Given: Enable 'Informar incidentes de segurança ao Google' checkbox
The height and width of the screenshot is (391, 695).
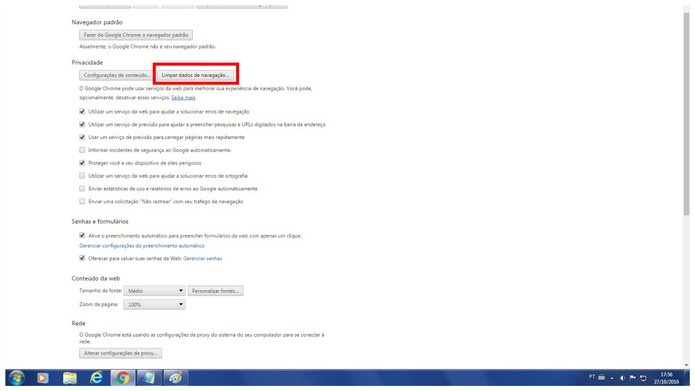Looking at the screenshot, I should click(x=82, y=150).
